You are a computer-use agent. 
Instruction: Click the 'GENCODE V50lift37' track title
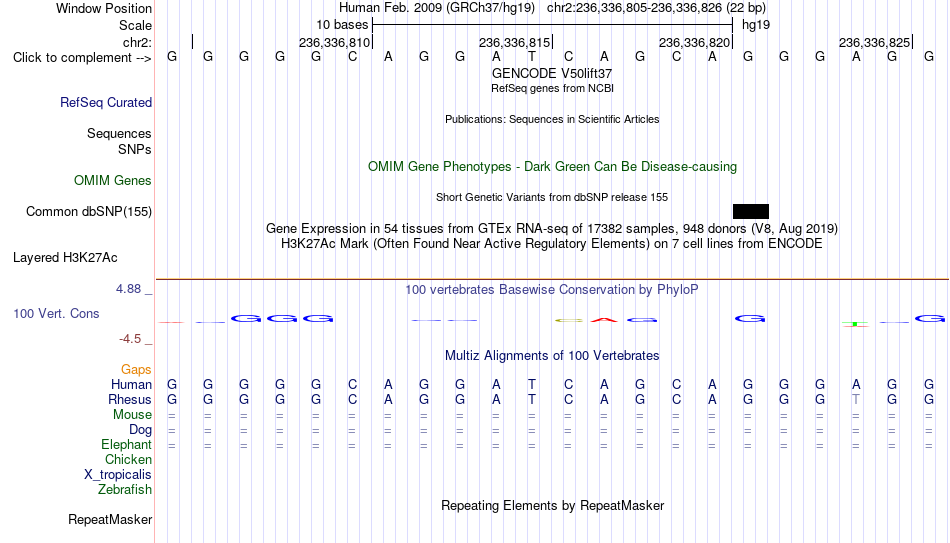pos(552,73)
